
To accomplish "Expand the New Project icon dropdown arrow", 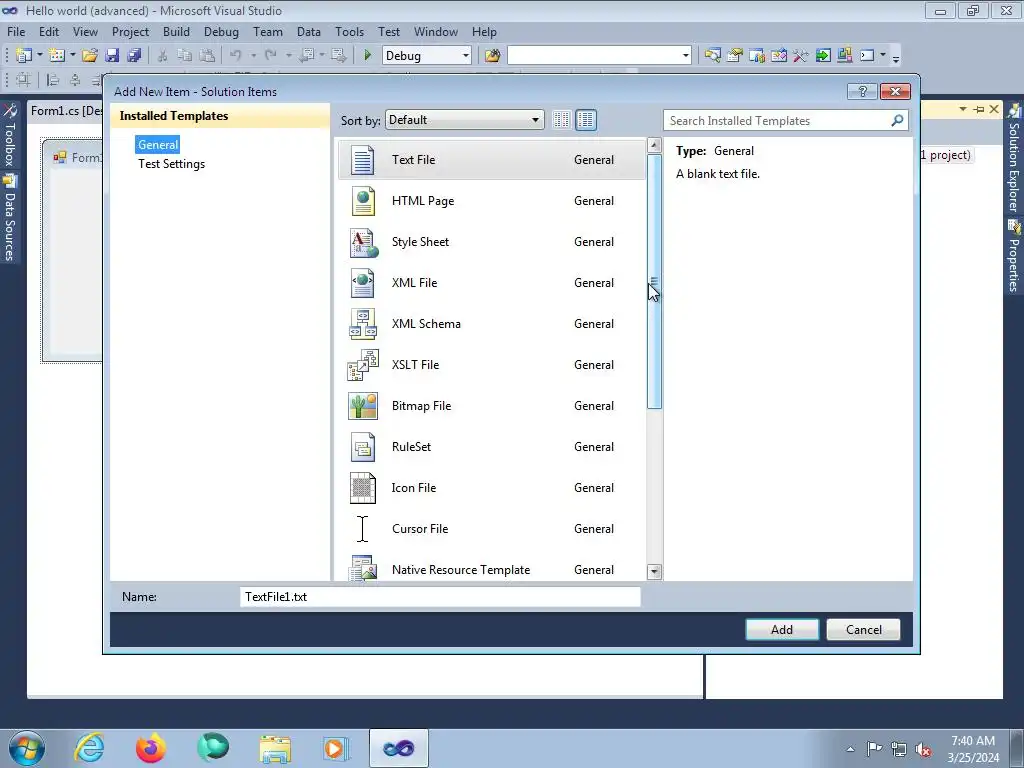I will point(39,56).
